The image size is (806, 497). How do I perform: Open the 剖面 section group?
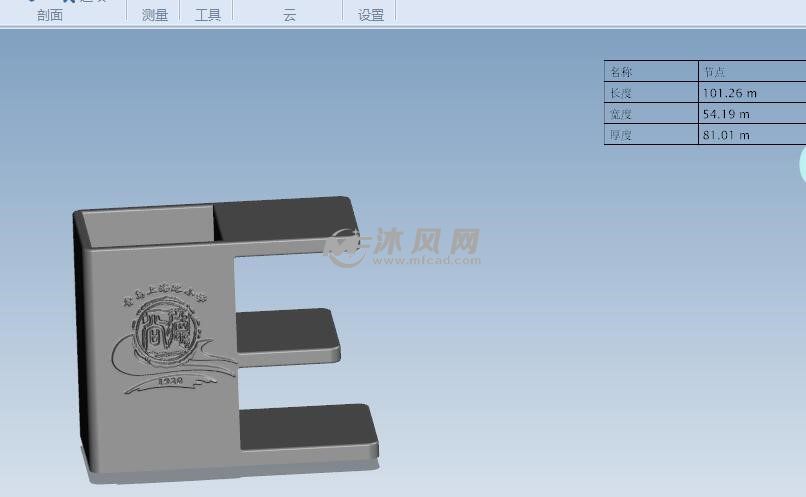click(x=49, y=15)
